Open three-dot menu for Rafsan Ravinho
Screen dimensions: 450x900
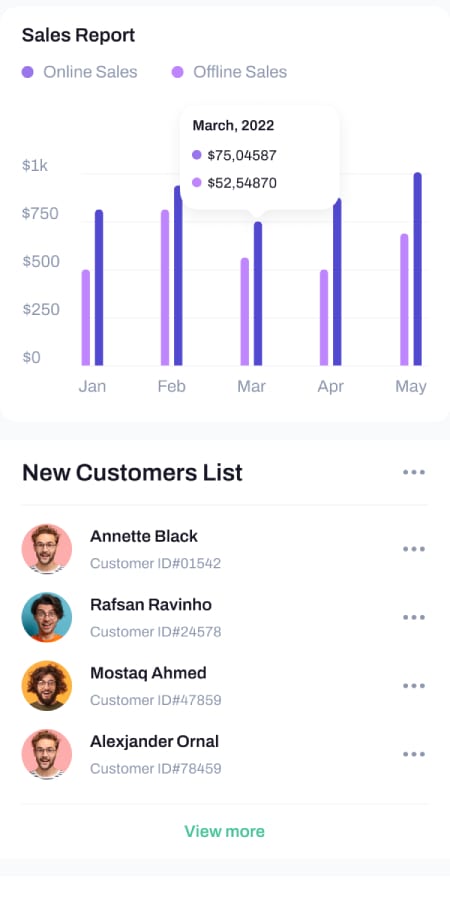(x=414, y=617)
